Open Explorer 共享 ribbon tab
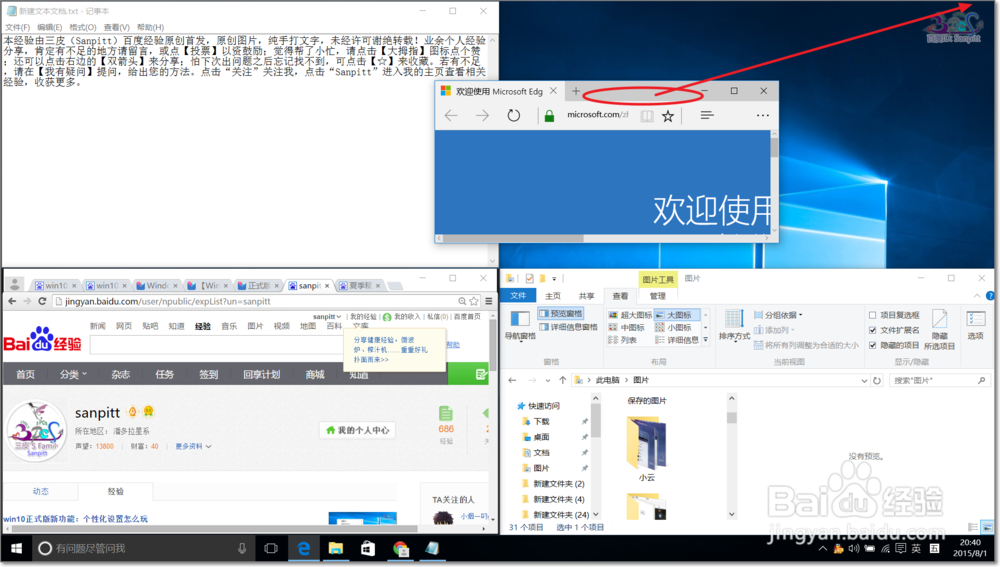Screen dimensions: 1000x567 [587, 296]
